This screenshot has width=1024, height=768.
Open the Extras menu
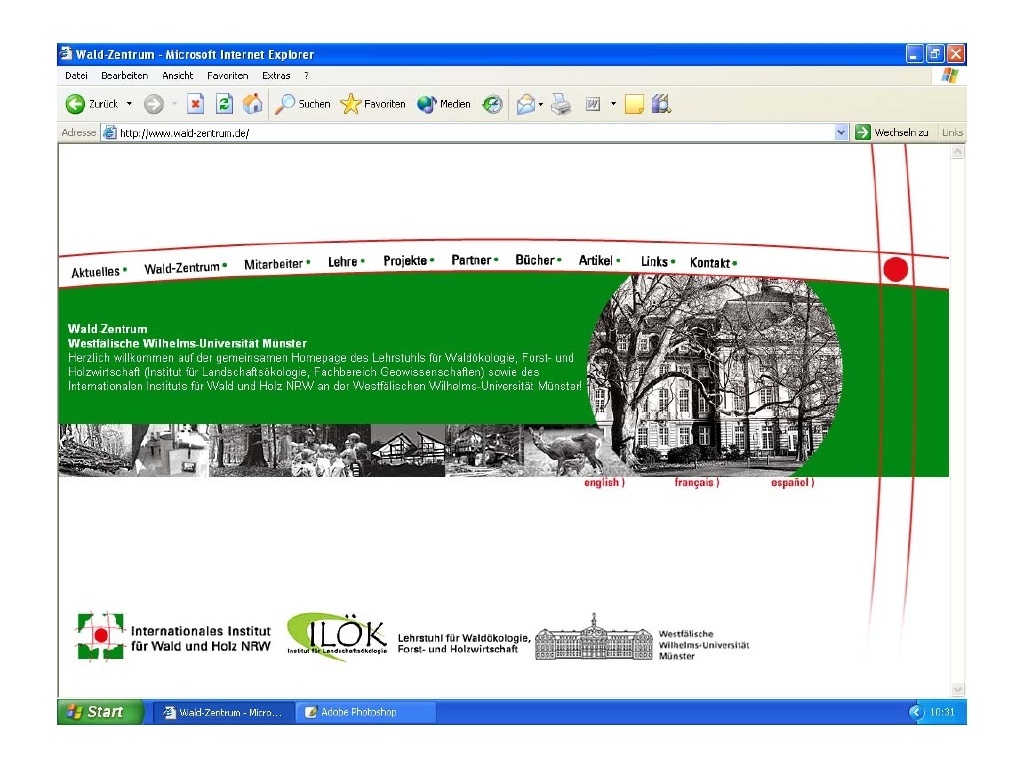[x=276, y=76]
